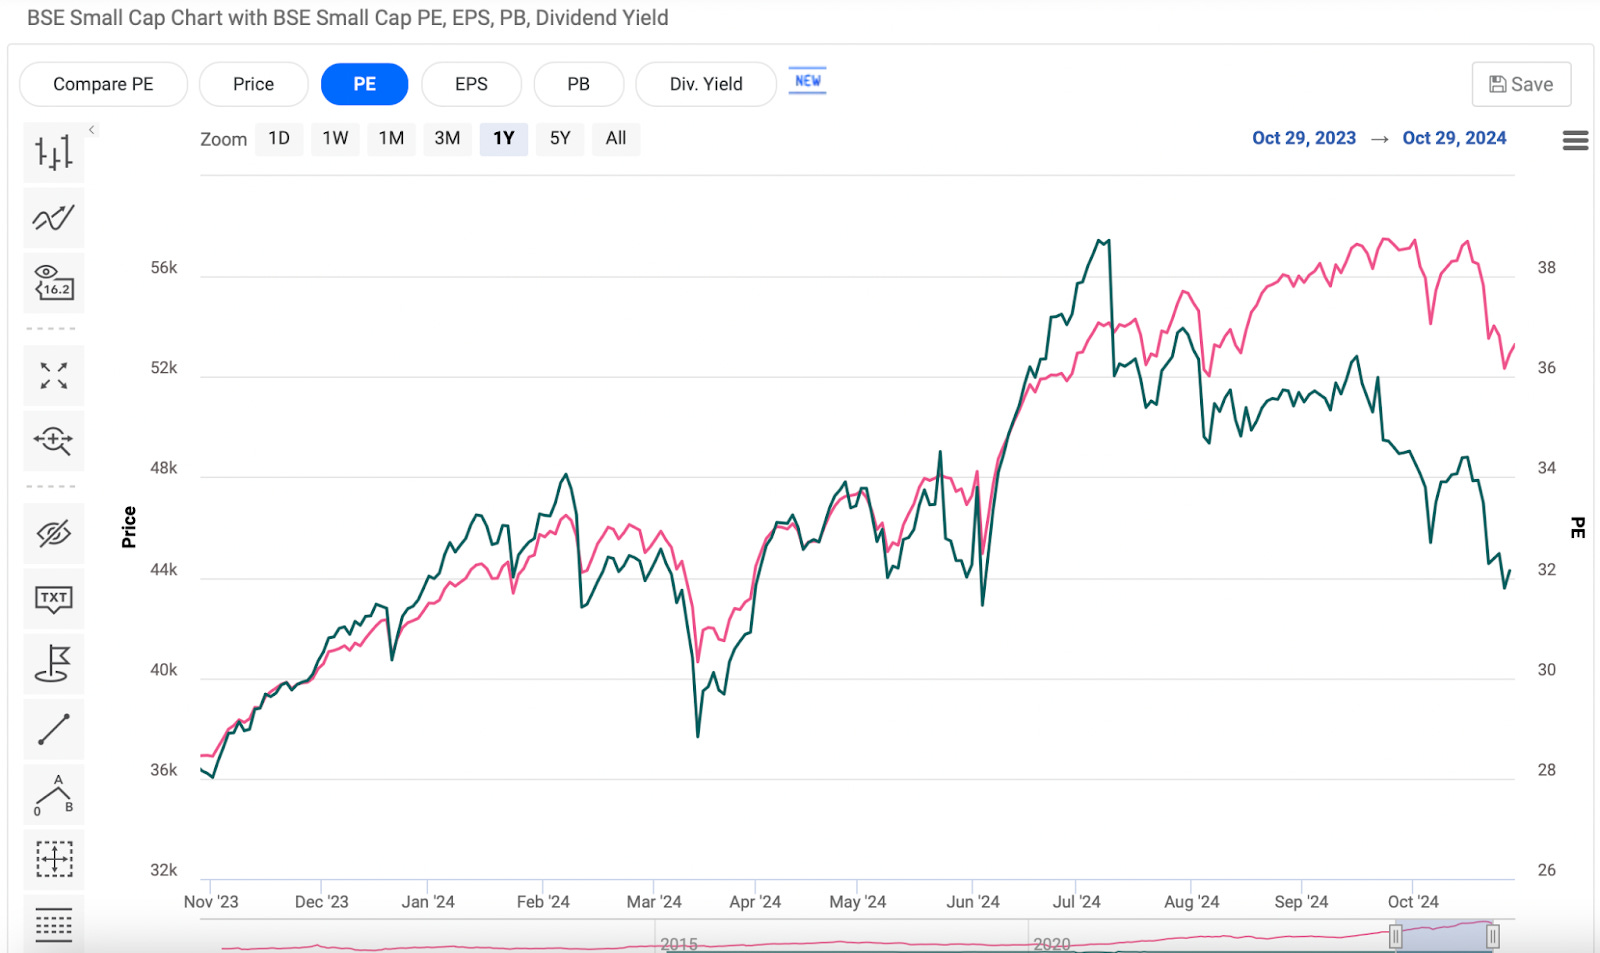Click left handle of navigator range slider

coord(1395,937)
